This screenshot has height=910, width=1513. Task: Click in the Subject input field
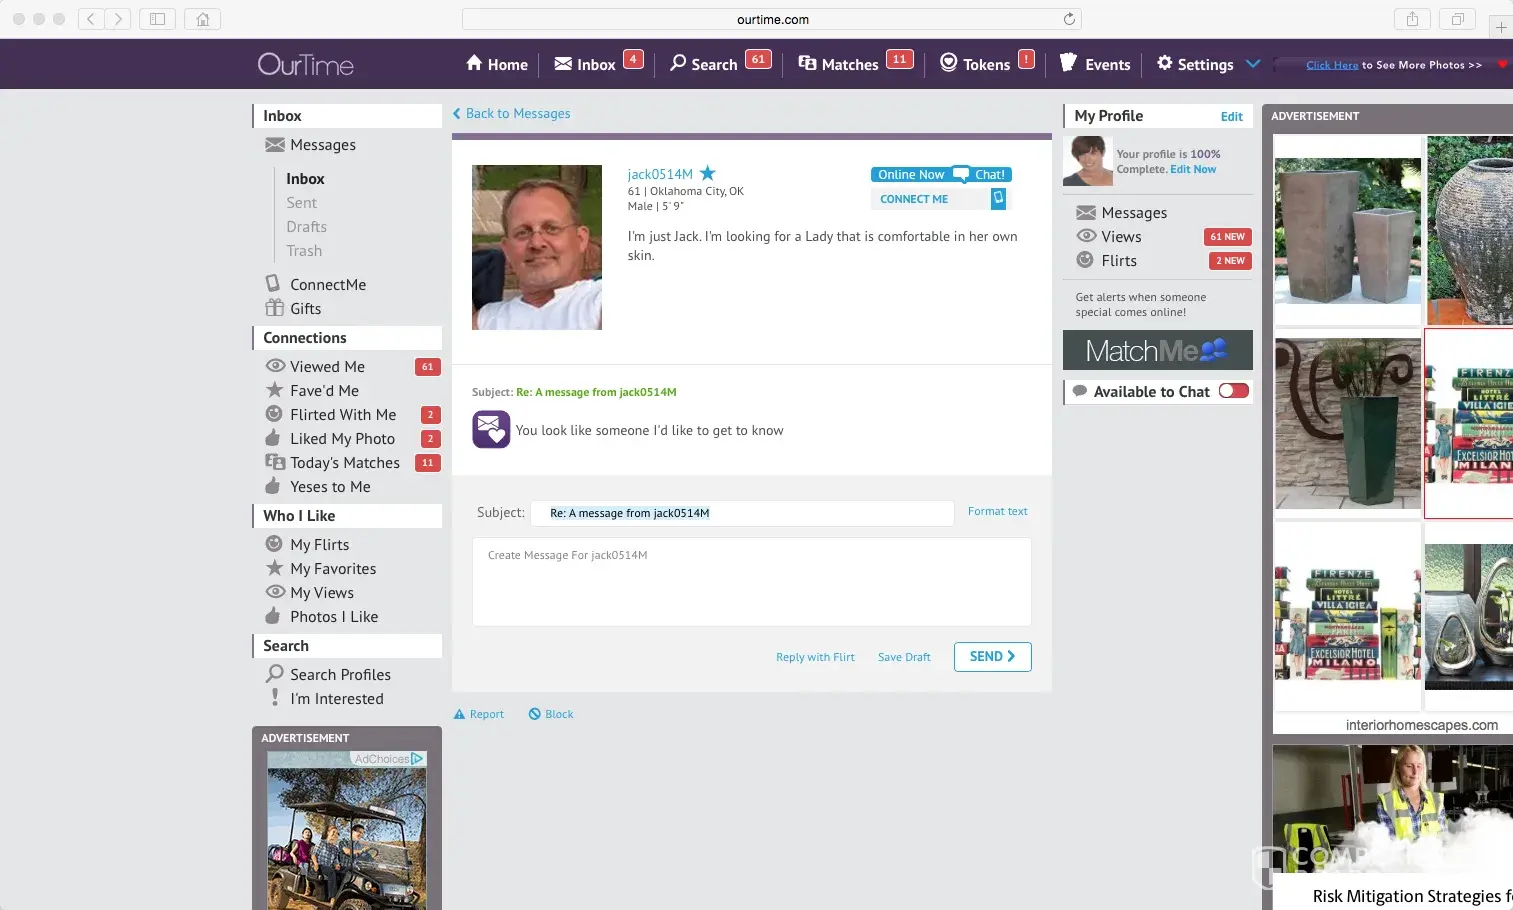742,513
